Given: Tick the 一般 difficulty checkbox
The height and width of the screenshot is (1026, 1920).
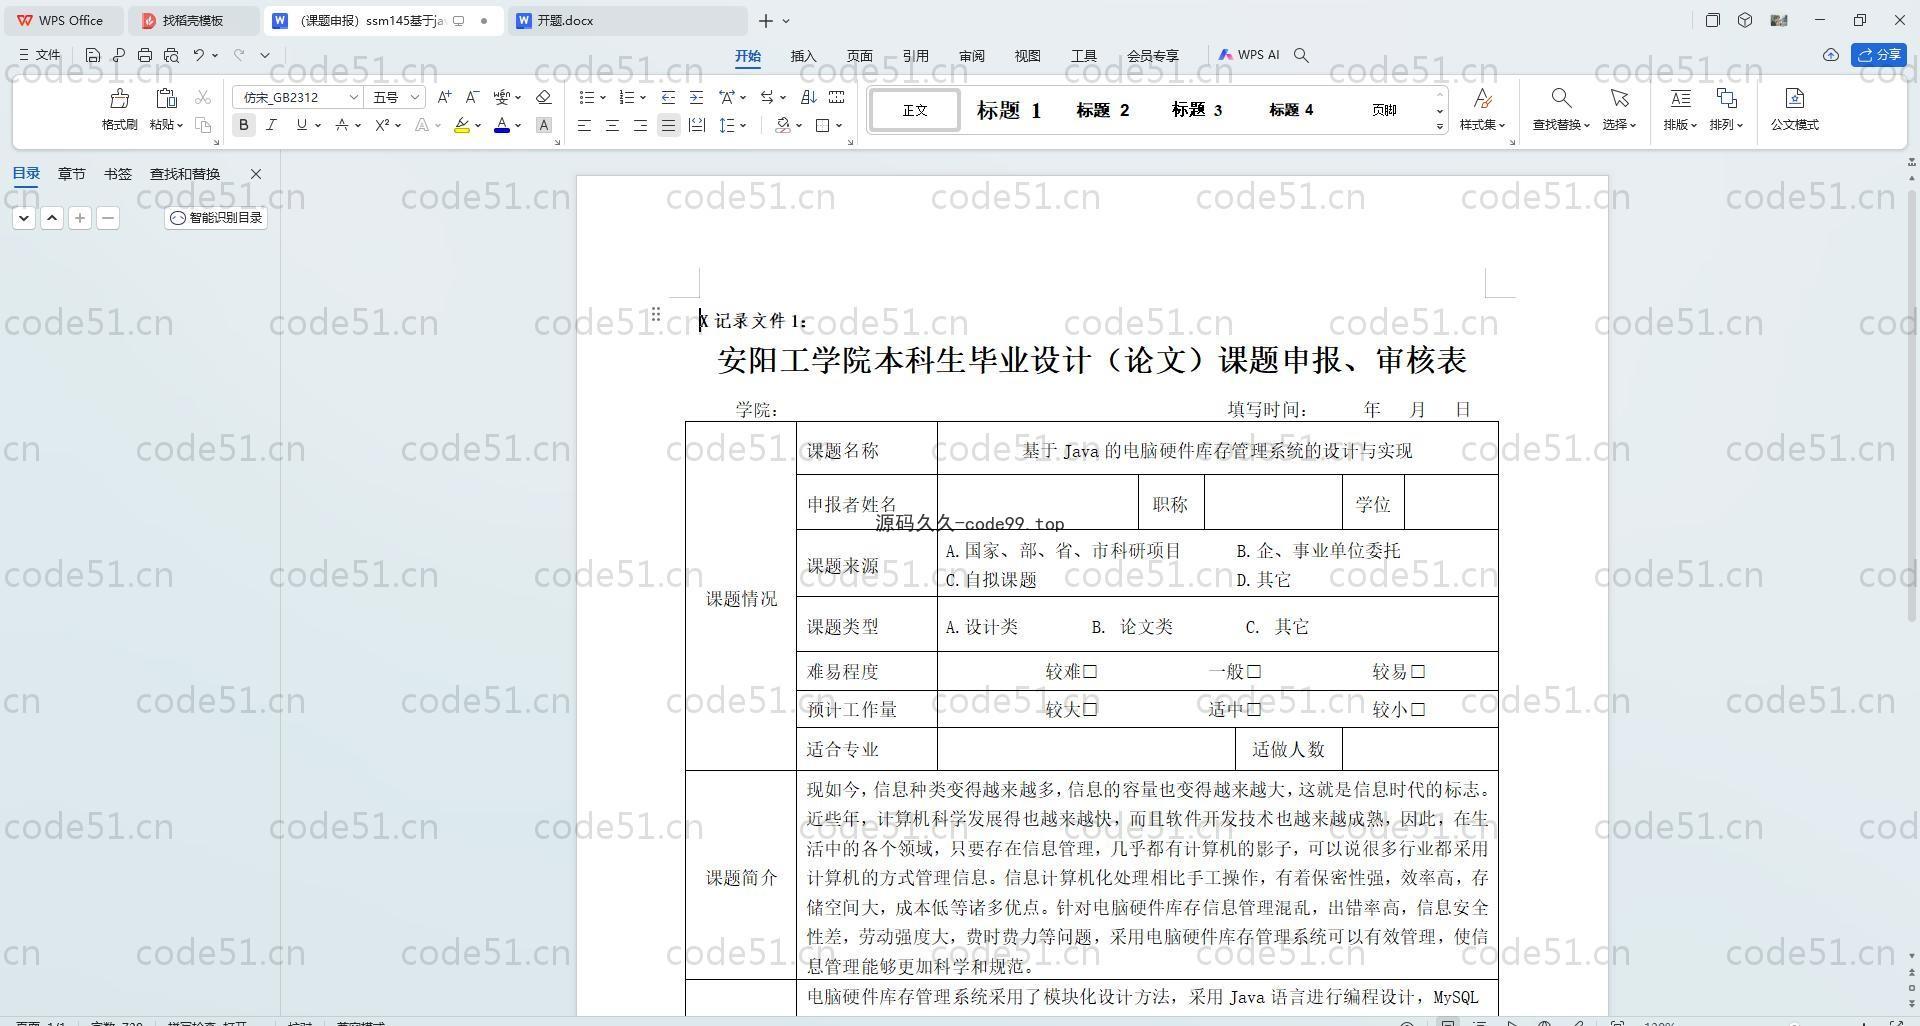Looking at the screenshot, I should click(x=1254, y=672).
